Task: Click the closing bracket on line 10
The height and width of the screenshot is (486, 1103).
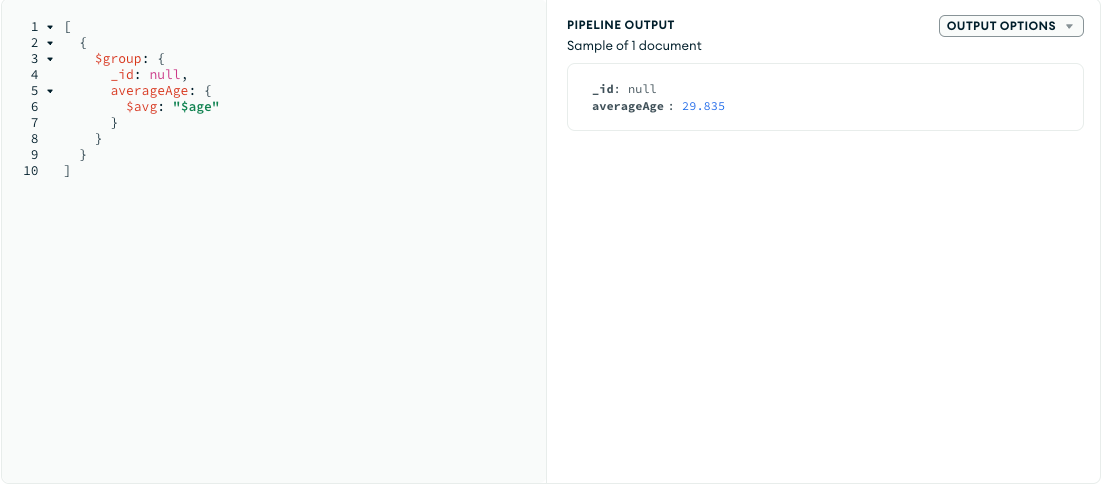Action: [x=67, y=171]
